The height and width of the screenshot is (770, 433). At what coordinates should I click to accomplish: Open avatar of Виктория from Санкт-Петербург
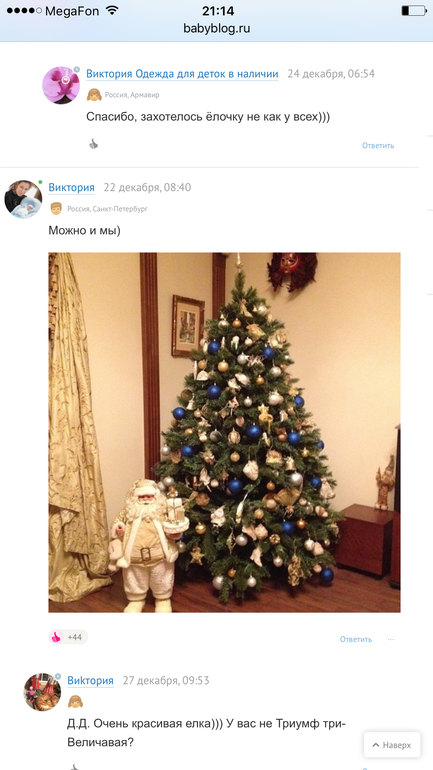(x=23, y=199)
